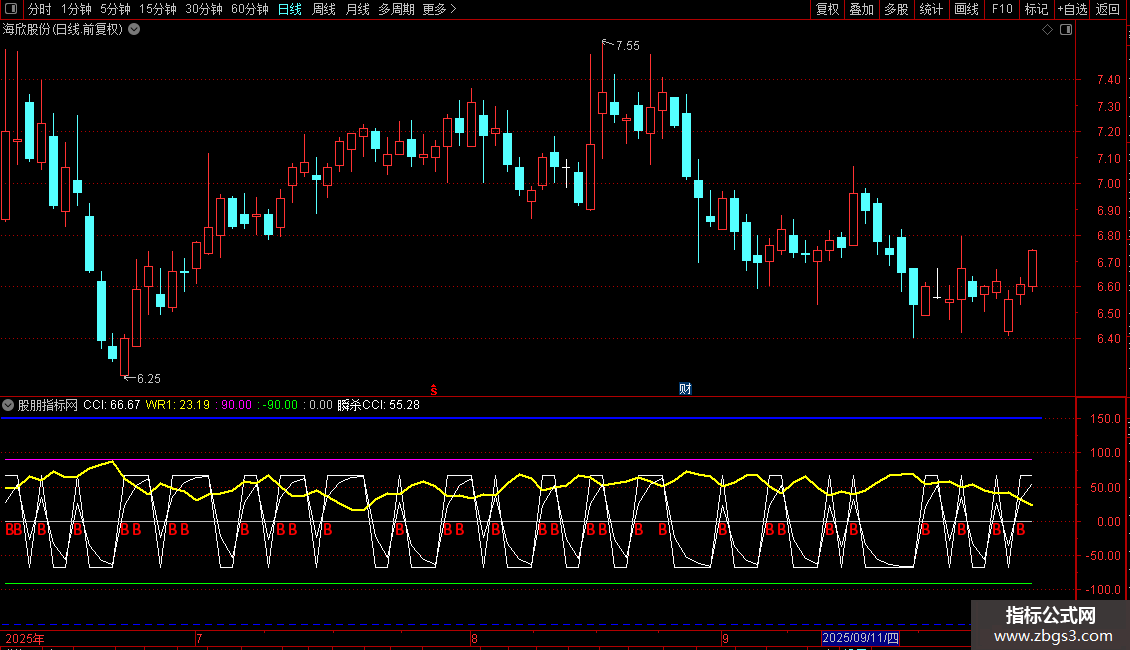1130x650 pixels.
Task: Toggle the left sidebar panel icon
Action: click(11, 10)
